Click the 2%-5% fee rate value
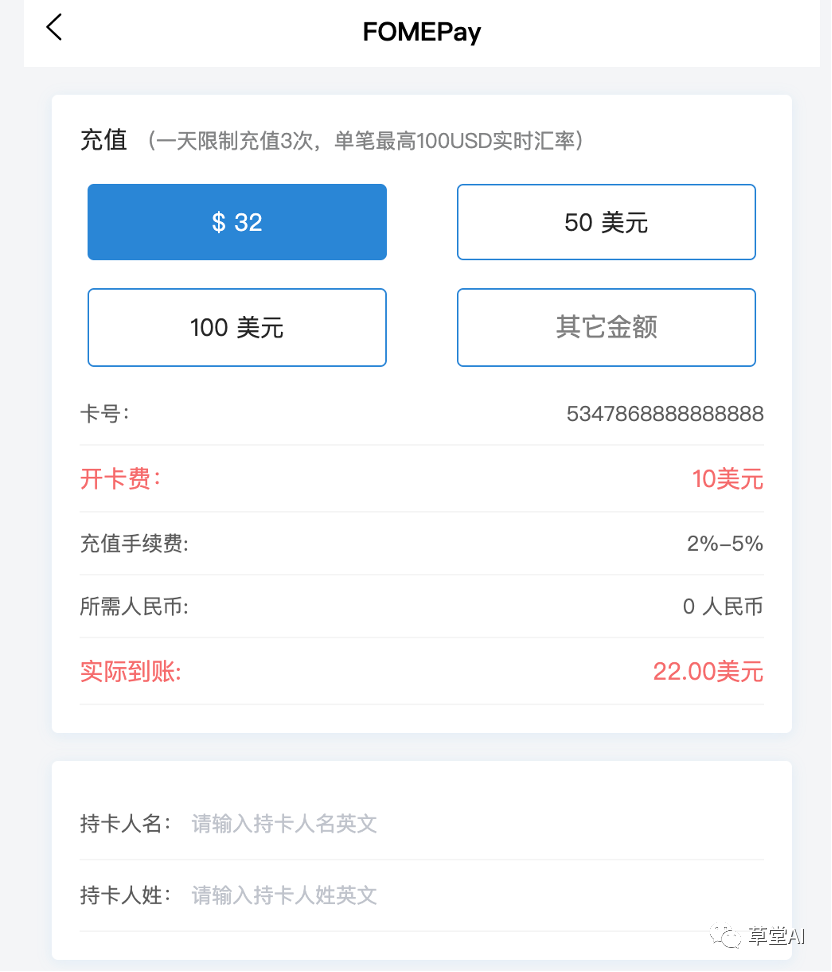This screenshot has height=972, width=832. (725, 544)
